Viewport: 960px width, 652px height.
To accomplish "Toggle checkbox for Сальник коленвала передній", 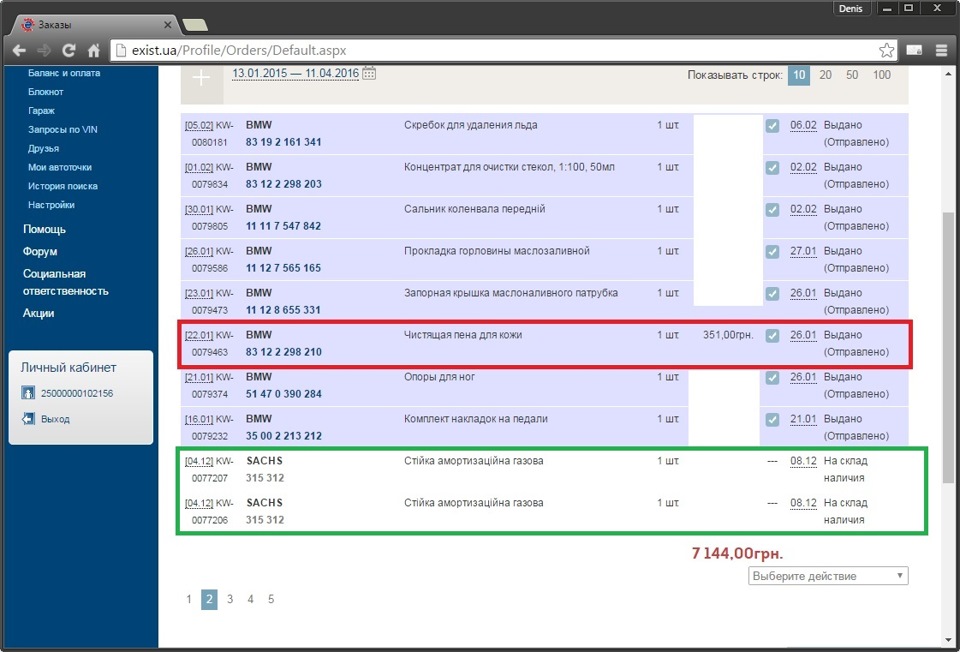I will tap(773, 209).
